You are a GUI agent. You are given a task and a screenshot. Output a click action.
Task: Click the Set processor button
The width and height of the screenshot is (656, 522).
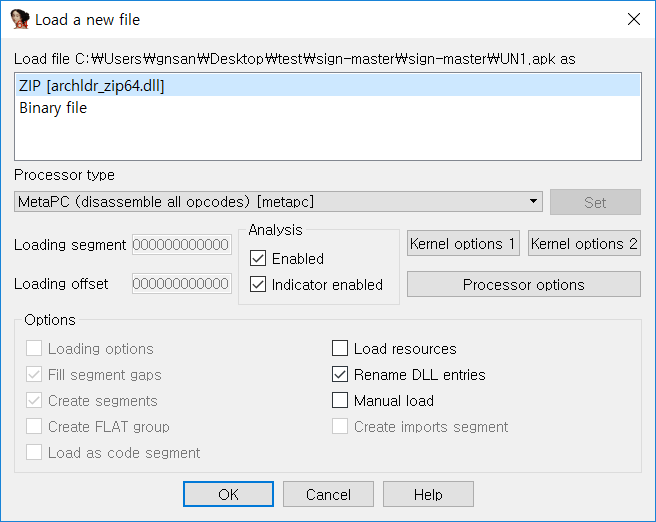coord(595,202)
